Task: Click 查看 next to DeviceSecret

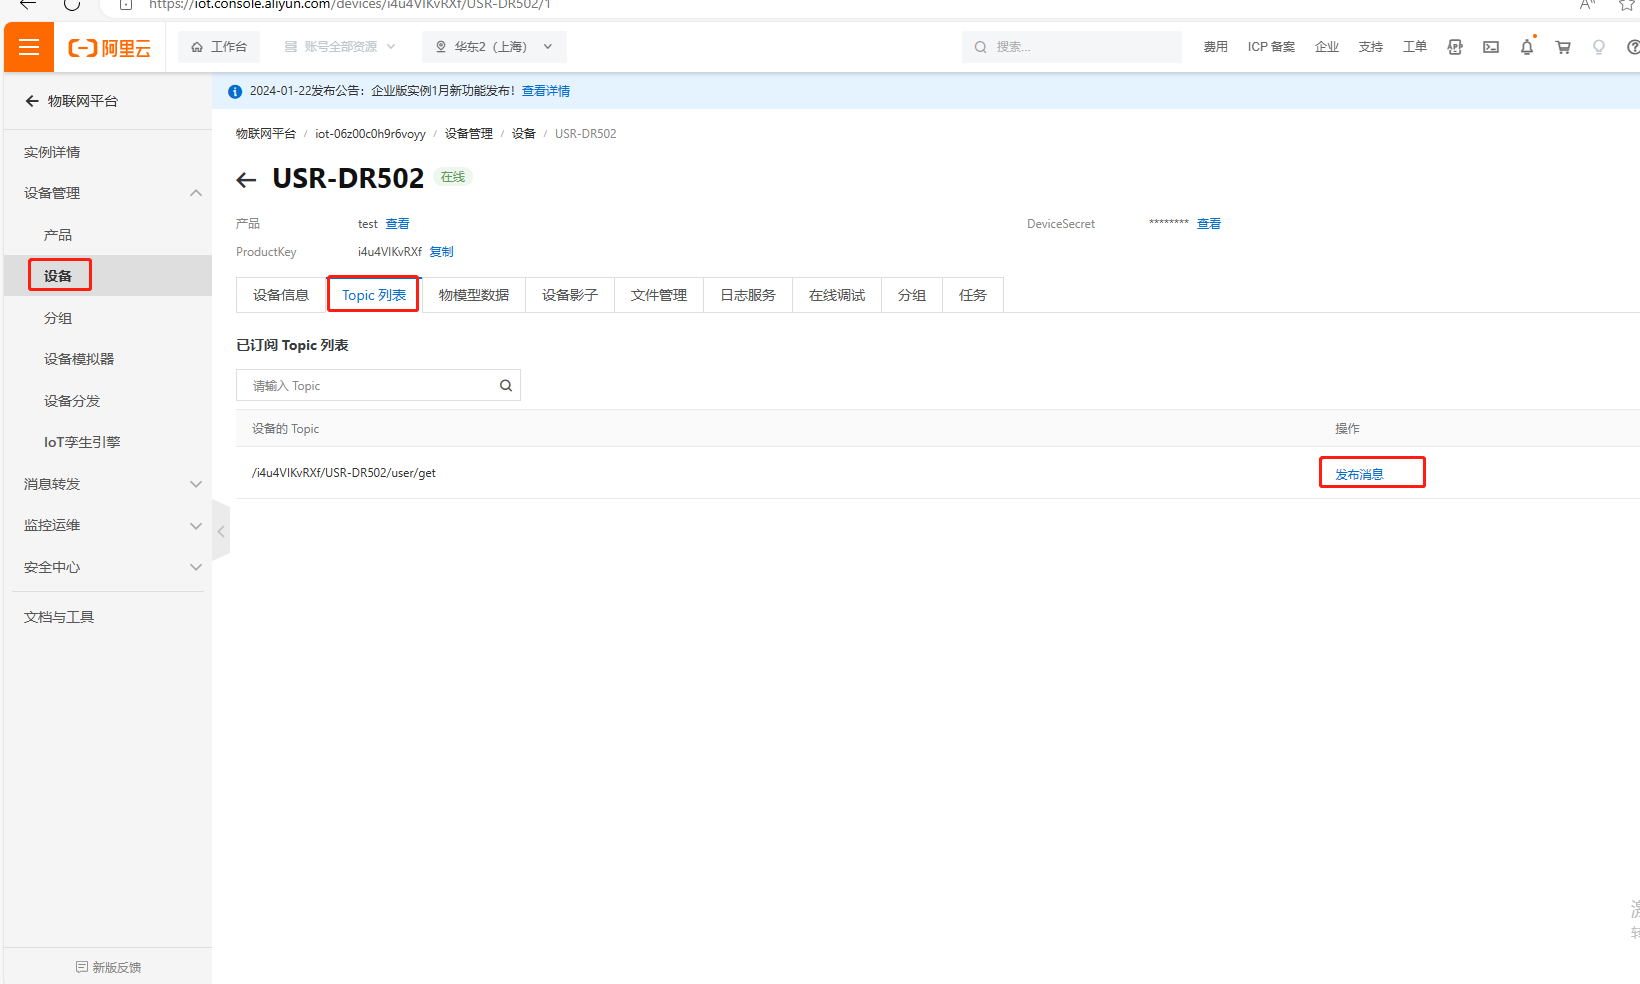Action: (1208, 224)
